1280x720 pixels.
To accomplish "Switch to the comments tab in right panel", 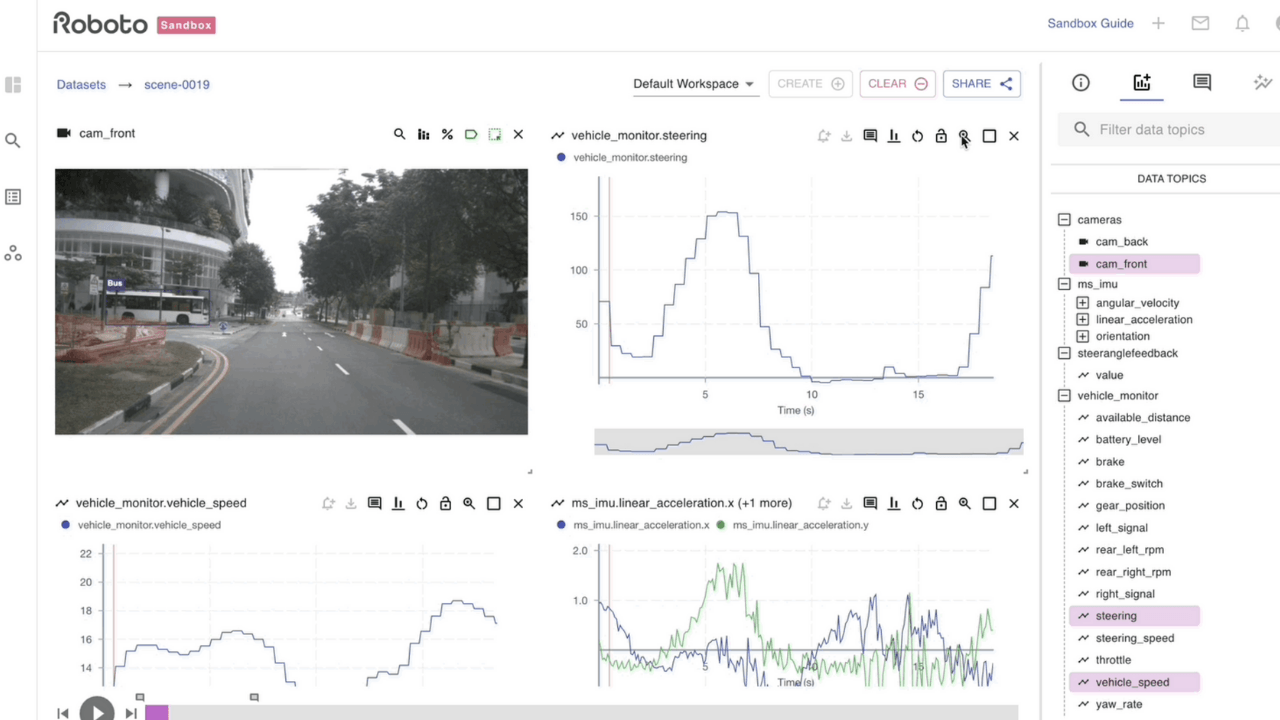I will point(1202,83).
